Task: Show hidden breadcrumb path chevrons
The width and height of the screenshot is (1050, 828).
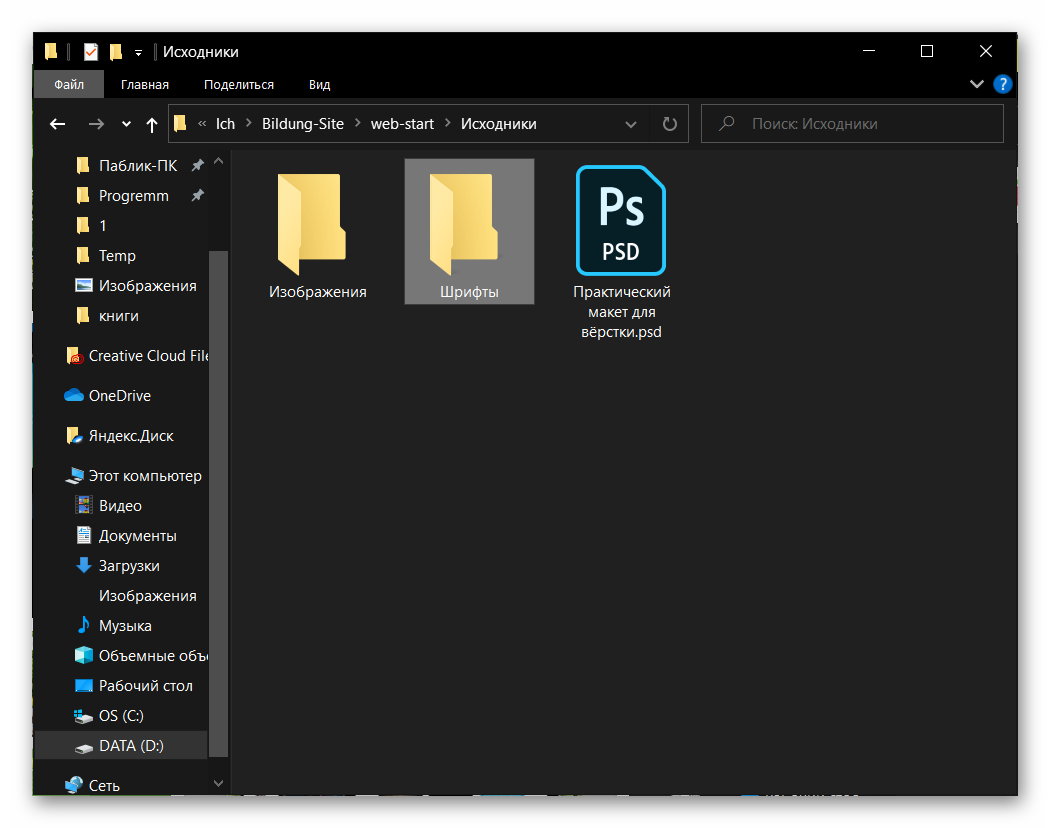Action: (x=202, y=123)
